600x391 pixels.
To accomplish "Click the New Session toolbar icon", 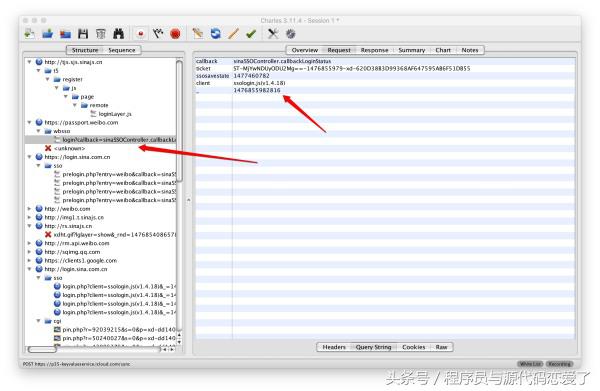I will click(x=29, y=34).
